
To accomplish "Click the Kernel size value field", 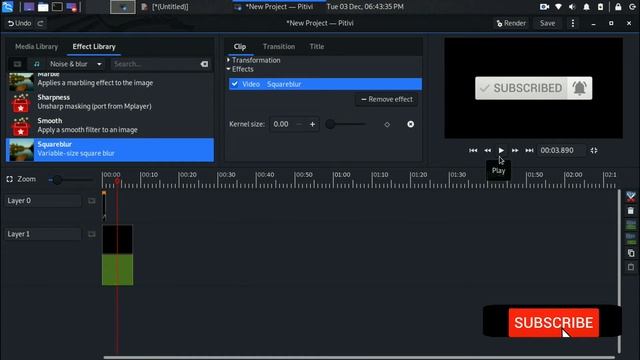I will (x=282, y=124).
